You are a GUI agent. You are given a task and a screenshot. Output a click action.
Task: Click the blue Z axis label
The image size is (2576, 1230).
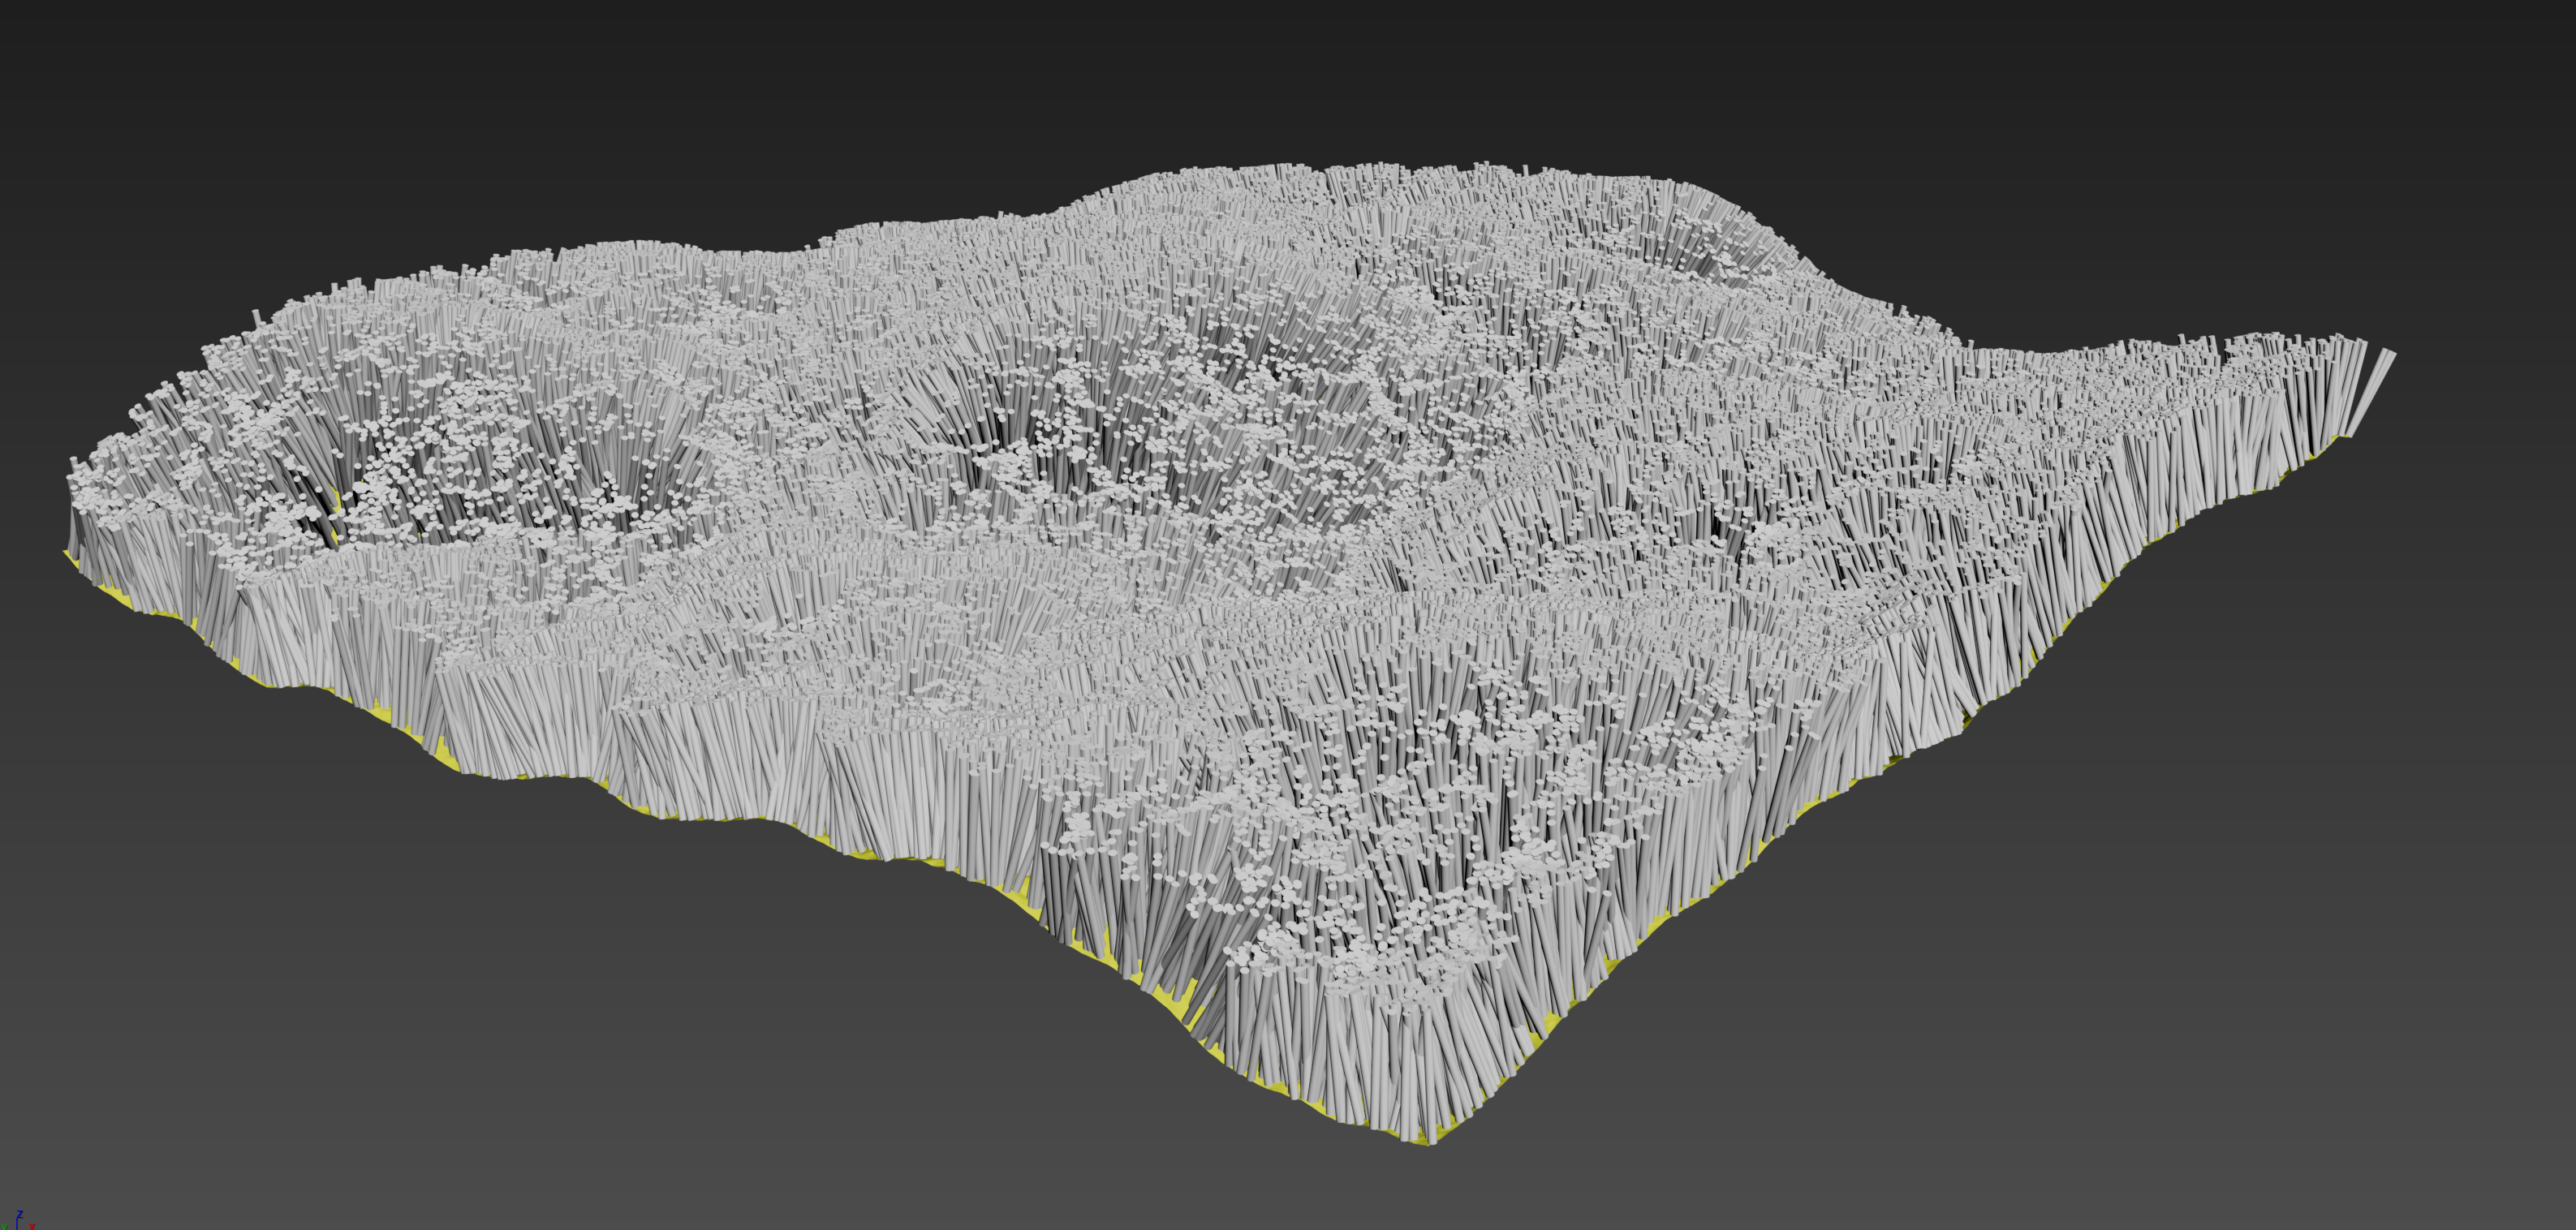tap(20, 1214)
